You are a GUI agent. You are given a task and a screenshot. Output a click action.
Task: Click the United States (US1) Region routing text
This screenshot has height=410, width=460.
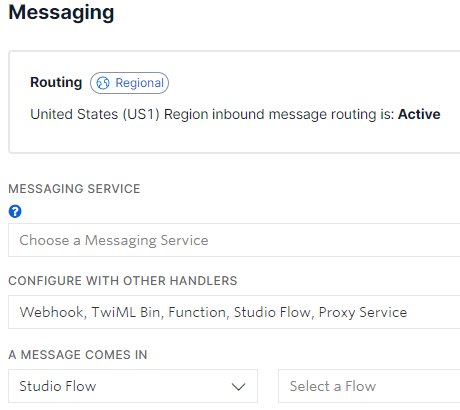(212, 114)
